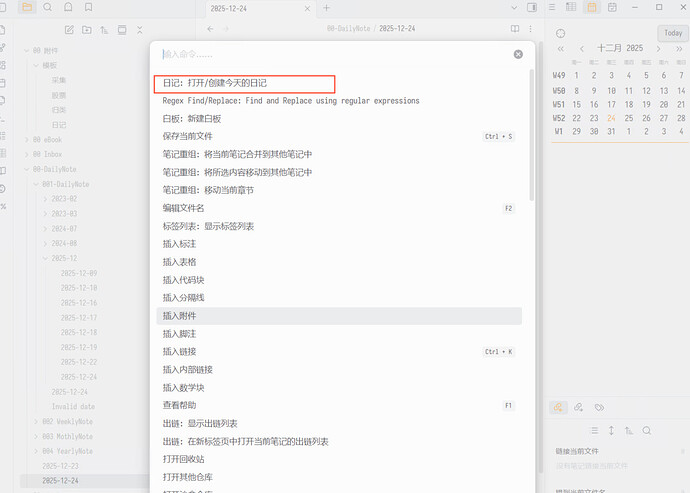Open the outgoing links panel icon
This screenshot has width=690, height=493.
tap(579, 407)
